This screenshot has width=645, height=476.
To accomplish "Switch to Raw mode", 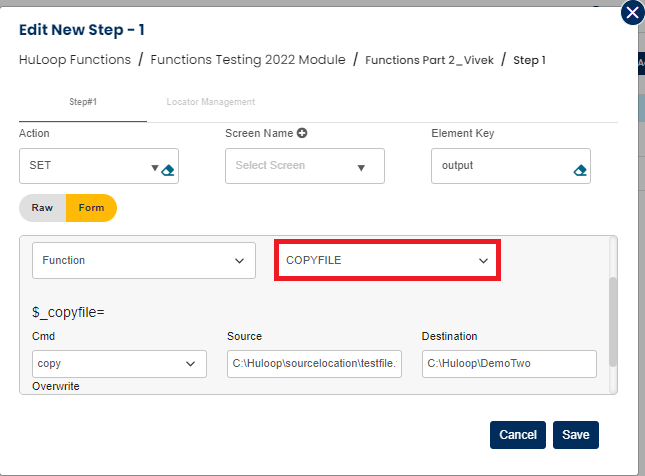I will [x=42, y=208].
